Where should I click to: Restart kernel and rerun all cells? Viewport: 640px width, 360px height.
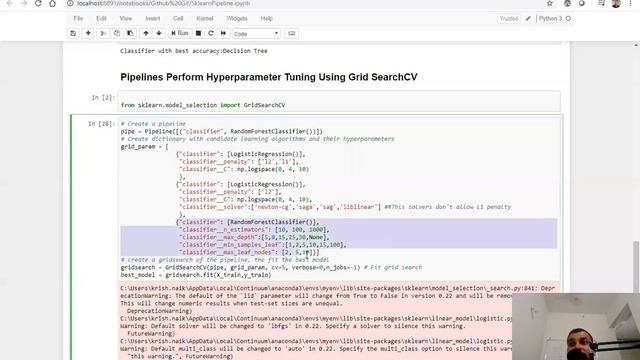(223, 33)
